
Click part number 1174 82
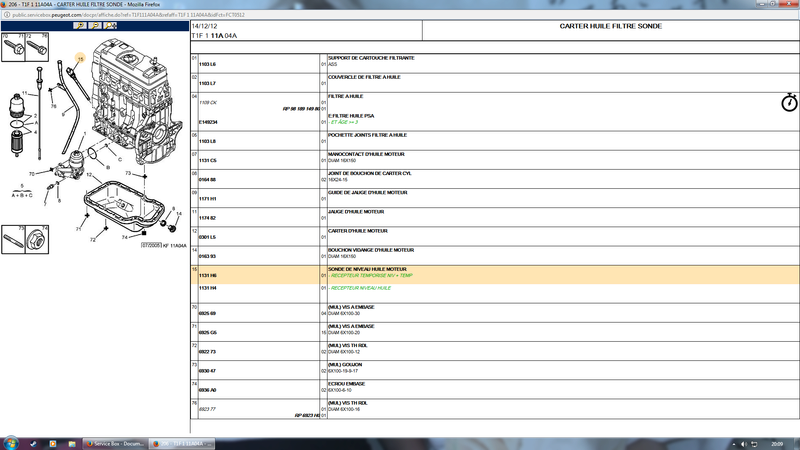tap(207, 218)
